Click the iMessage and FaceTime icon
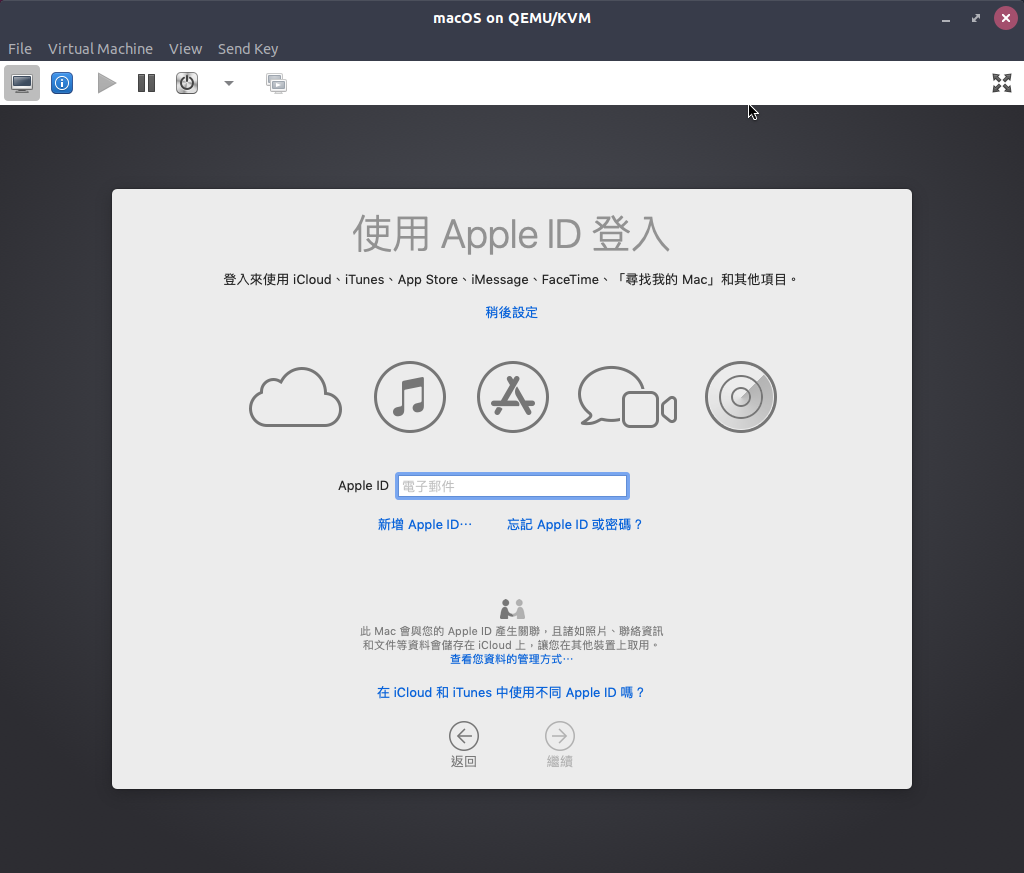The image size is (1024, 873). 627,397
